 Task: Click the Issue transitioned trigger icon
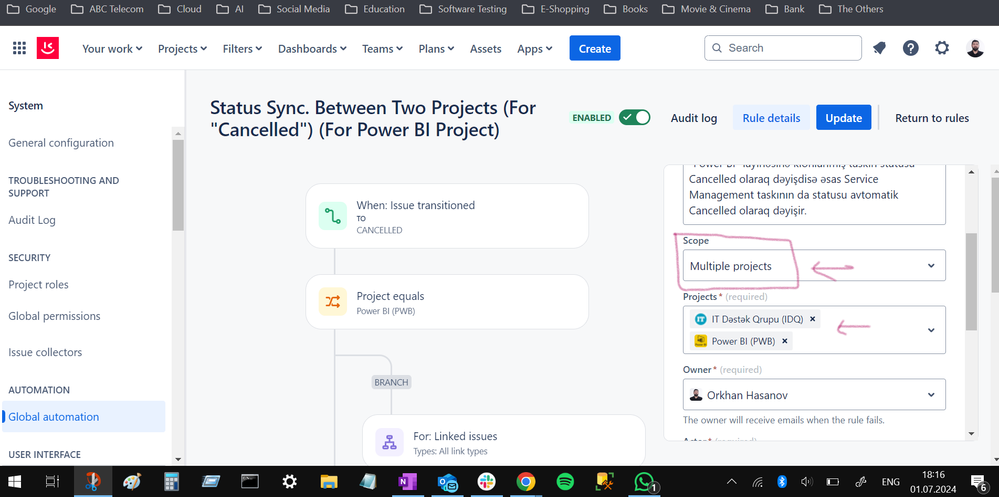click(x=333, y=216)
